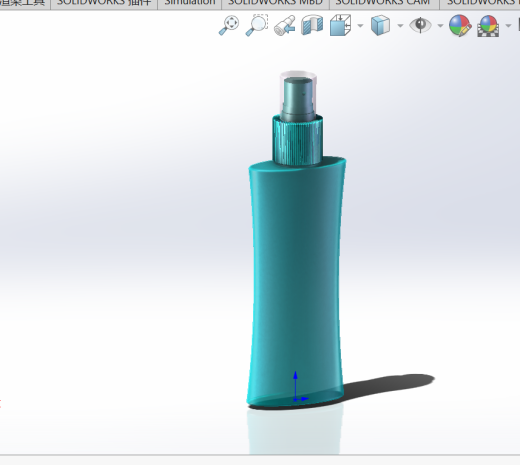Toggle Hide/Show Items eye icon
The height and width of the screenshot is (465, 520).
click(x=420, y=25)
